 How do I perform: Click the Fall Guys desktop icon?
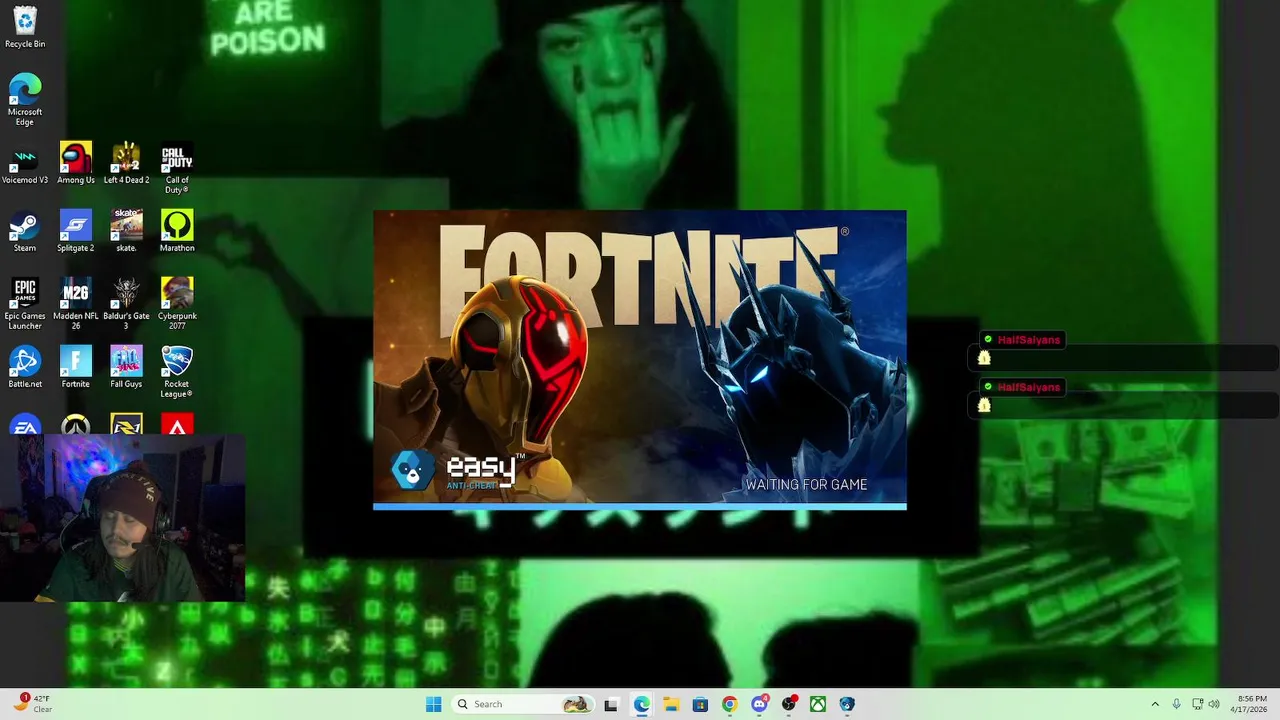(x=126, y=367)
